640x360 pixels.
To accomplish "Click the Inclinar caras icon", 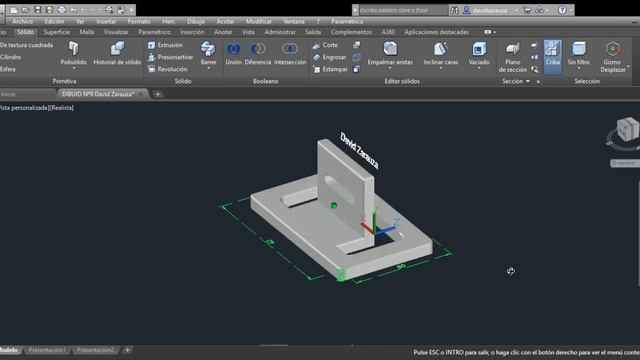I will pyautogui.click(x=441, y=49).
